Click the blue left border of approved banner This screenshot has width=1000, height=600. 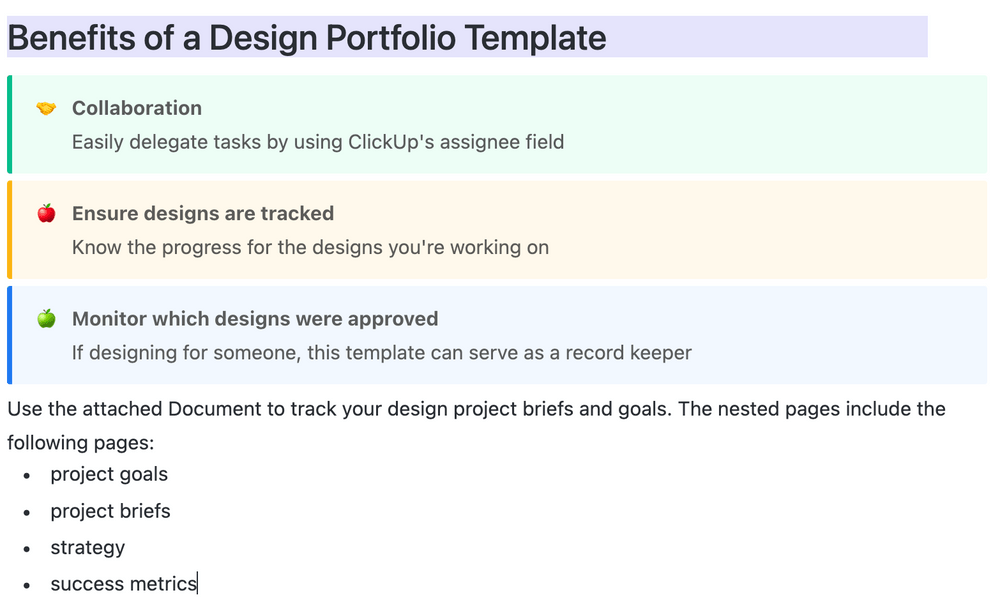(x=9, y=335)
